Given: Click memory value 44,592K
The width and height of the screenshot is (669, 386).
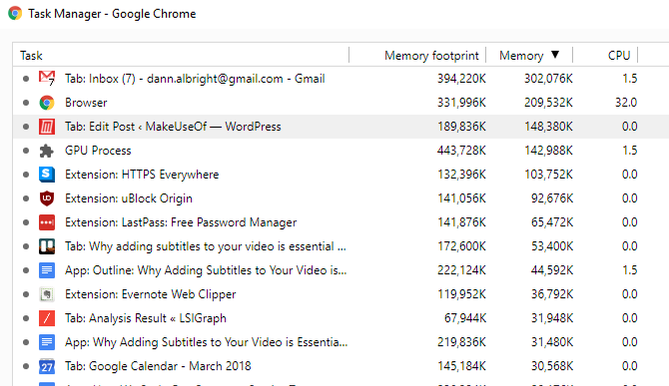Looking at the screenshot, I should point(552,270).
